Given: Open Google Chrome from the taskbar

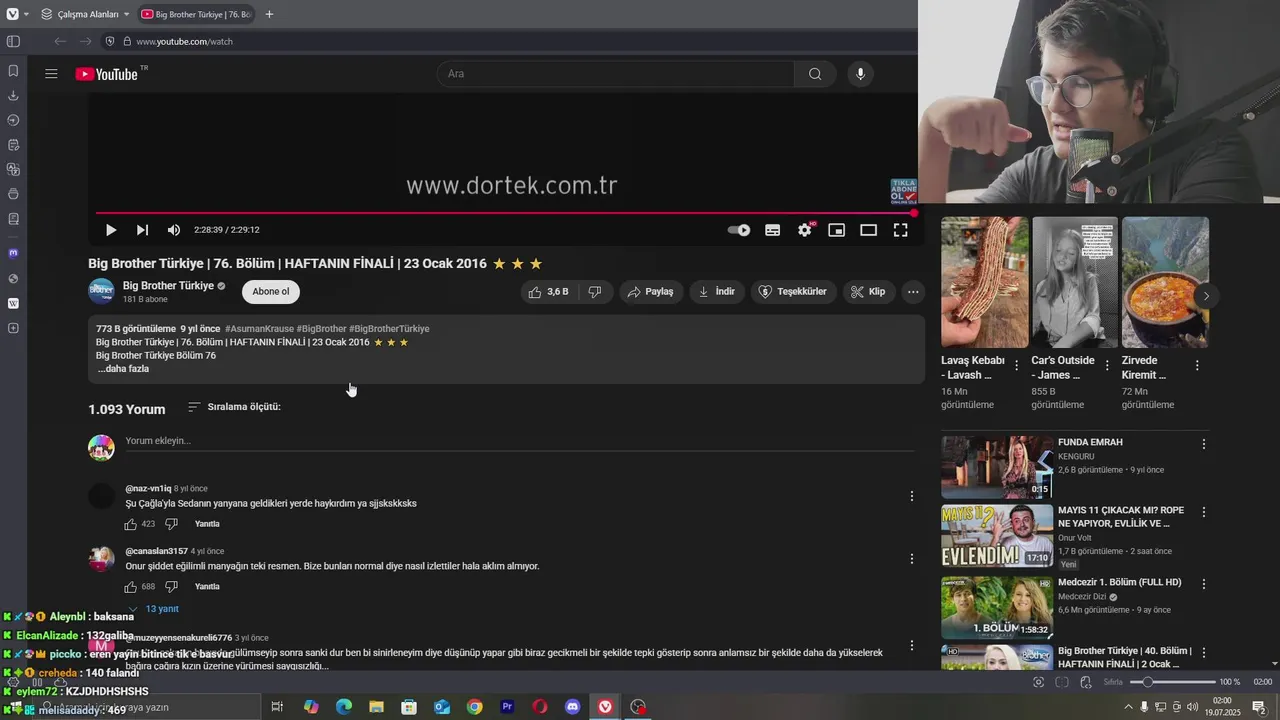Looking at the screenshot, I should click(x=474, y=707).
